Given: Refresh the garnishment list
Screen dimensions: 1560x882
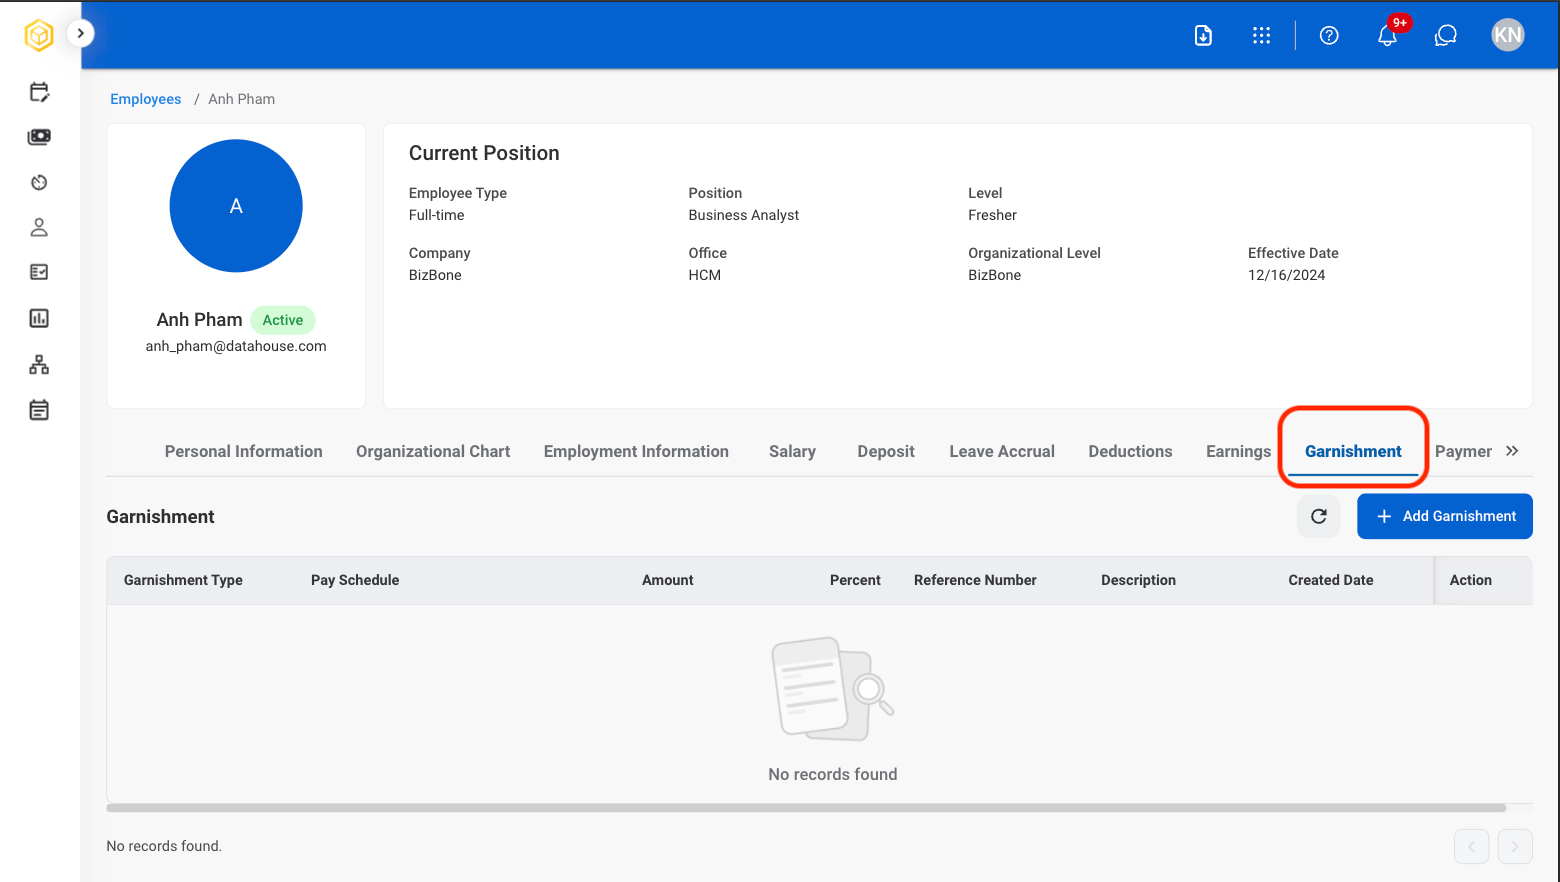Looking at the screenshot, I should point(1319,516).
